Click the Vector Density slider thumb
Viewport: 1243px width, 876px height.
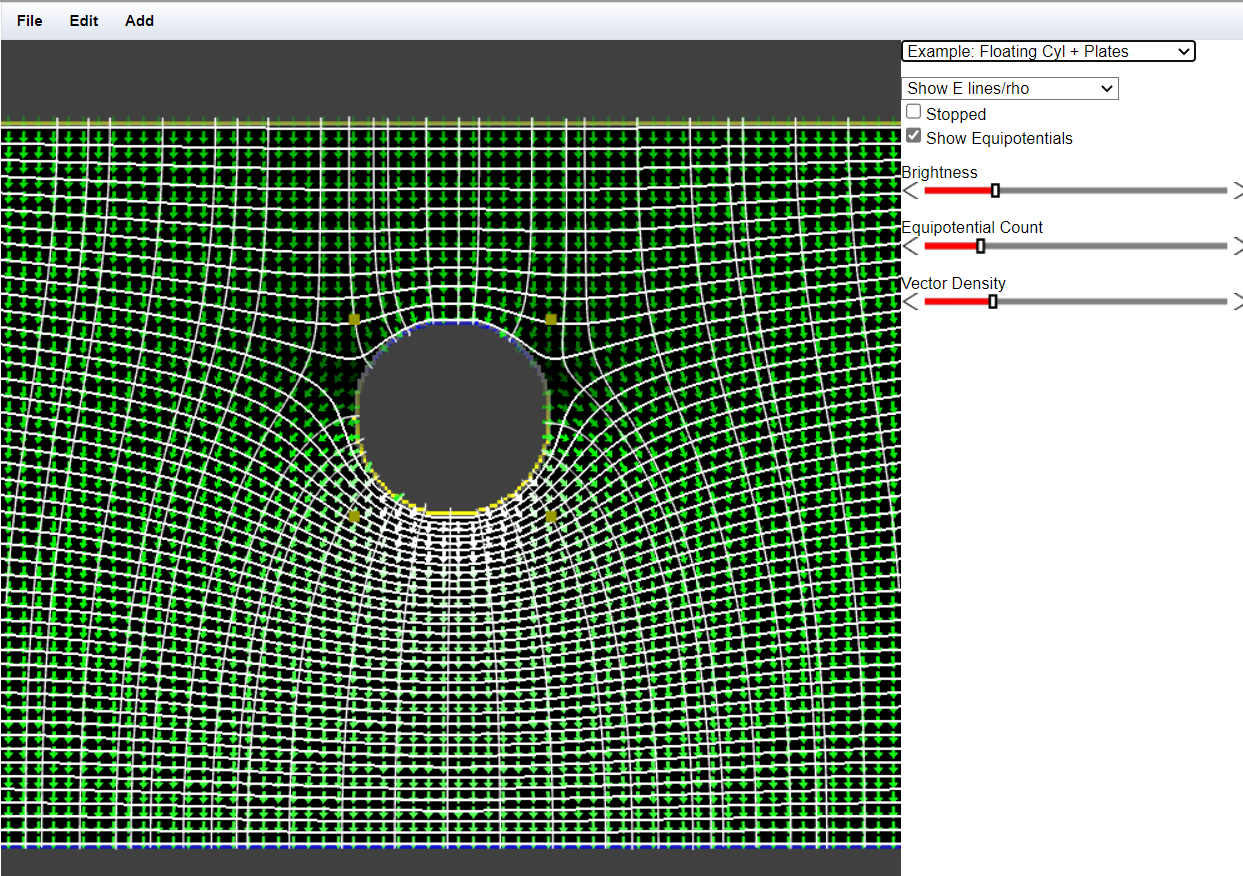pos(992,301)
